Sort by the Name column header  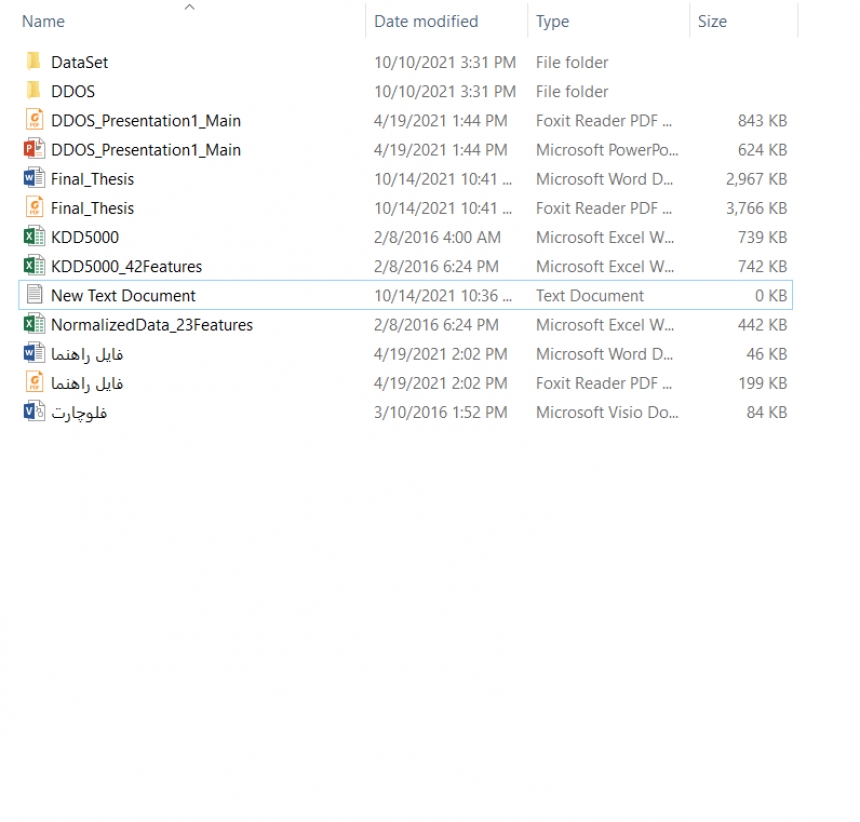point(43,21)
